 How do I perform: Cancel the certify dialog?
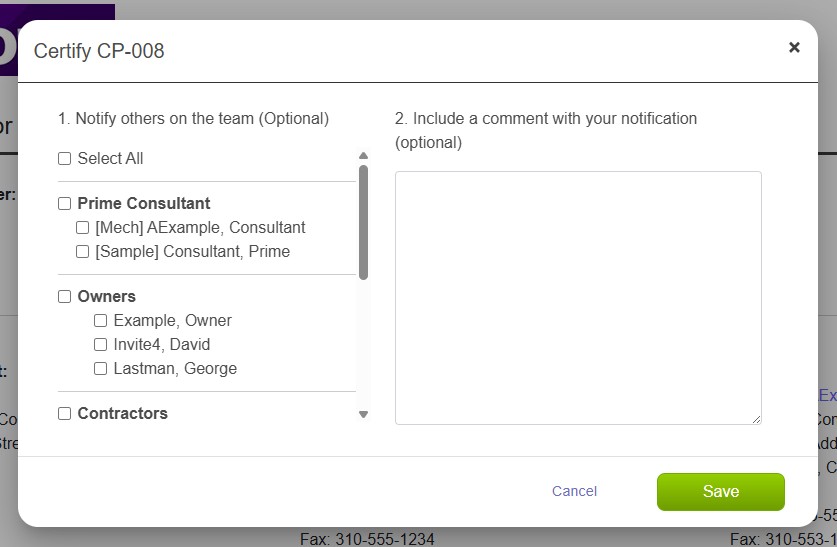pyautogui.click(x=574, y=491)
